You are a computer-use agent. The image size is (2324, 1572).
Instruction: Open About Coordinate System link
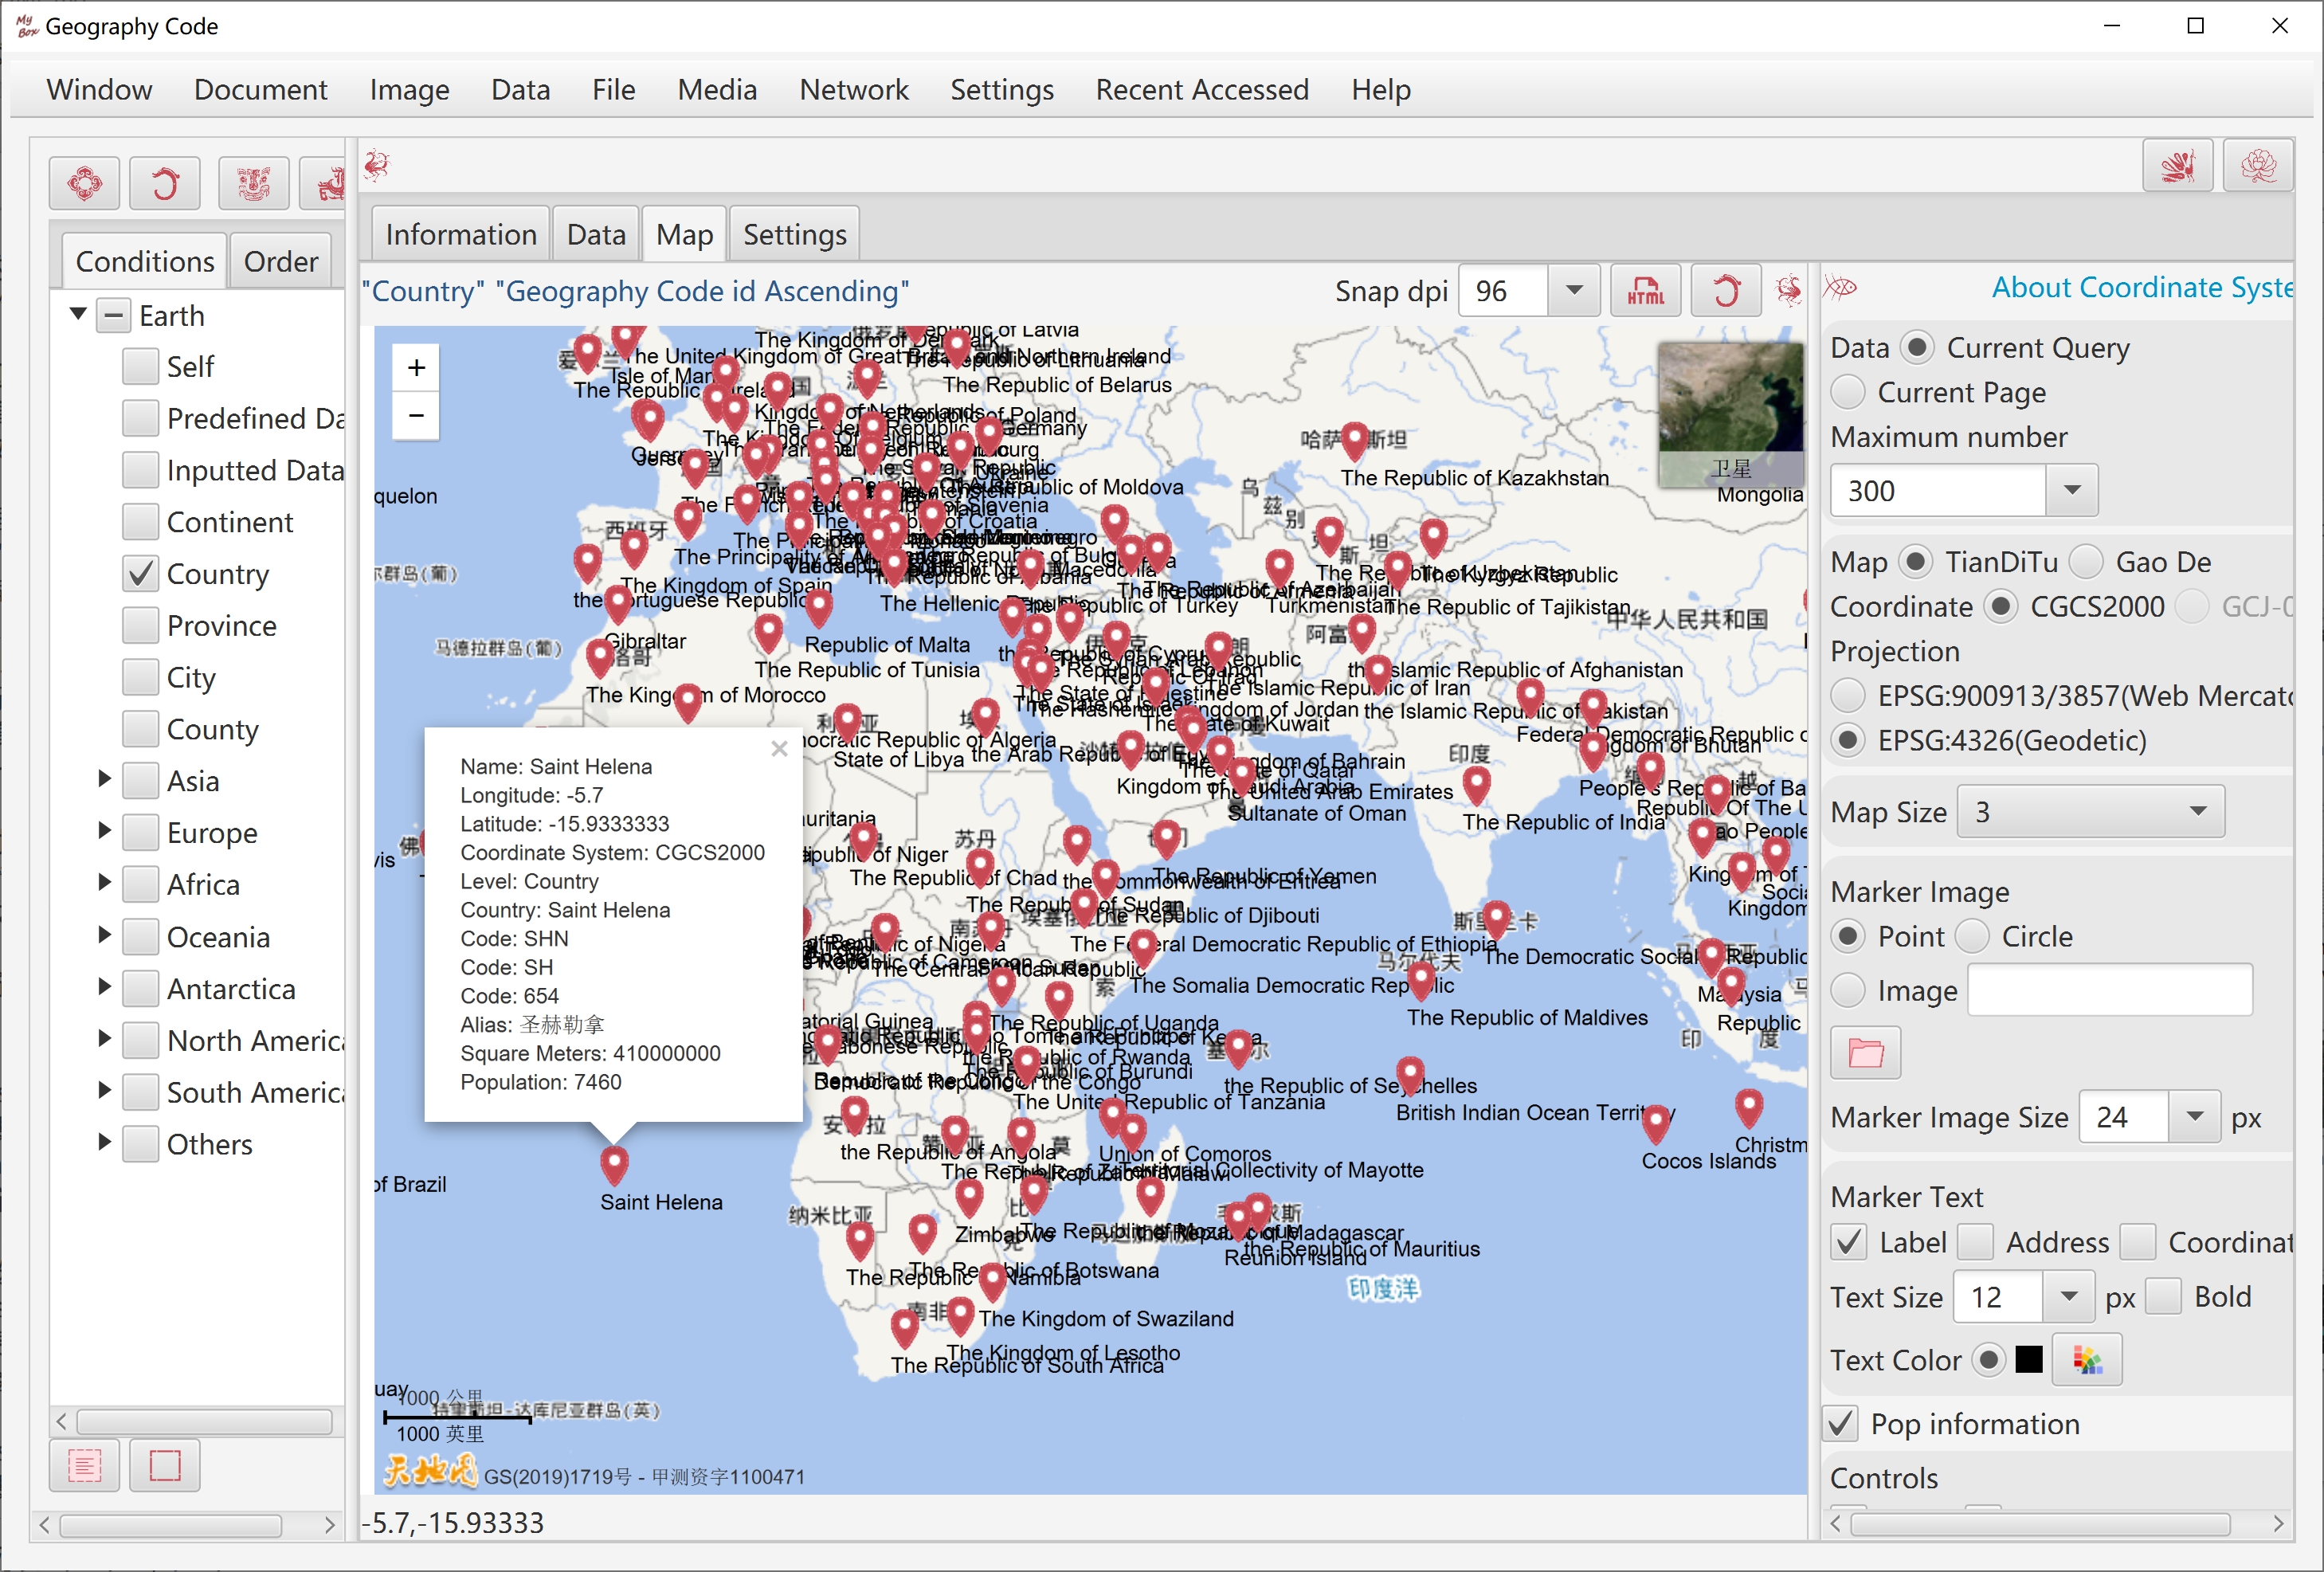pyautogui.click(x=2142, y=288)
